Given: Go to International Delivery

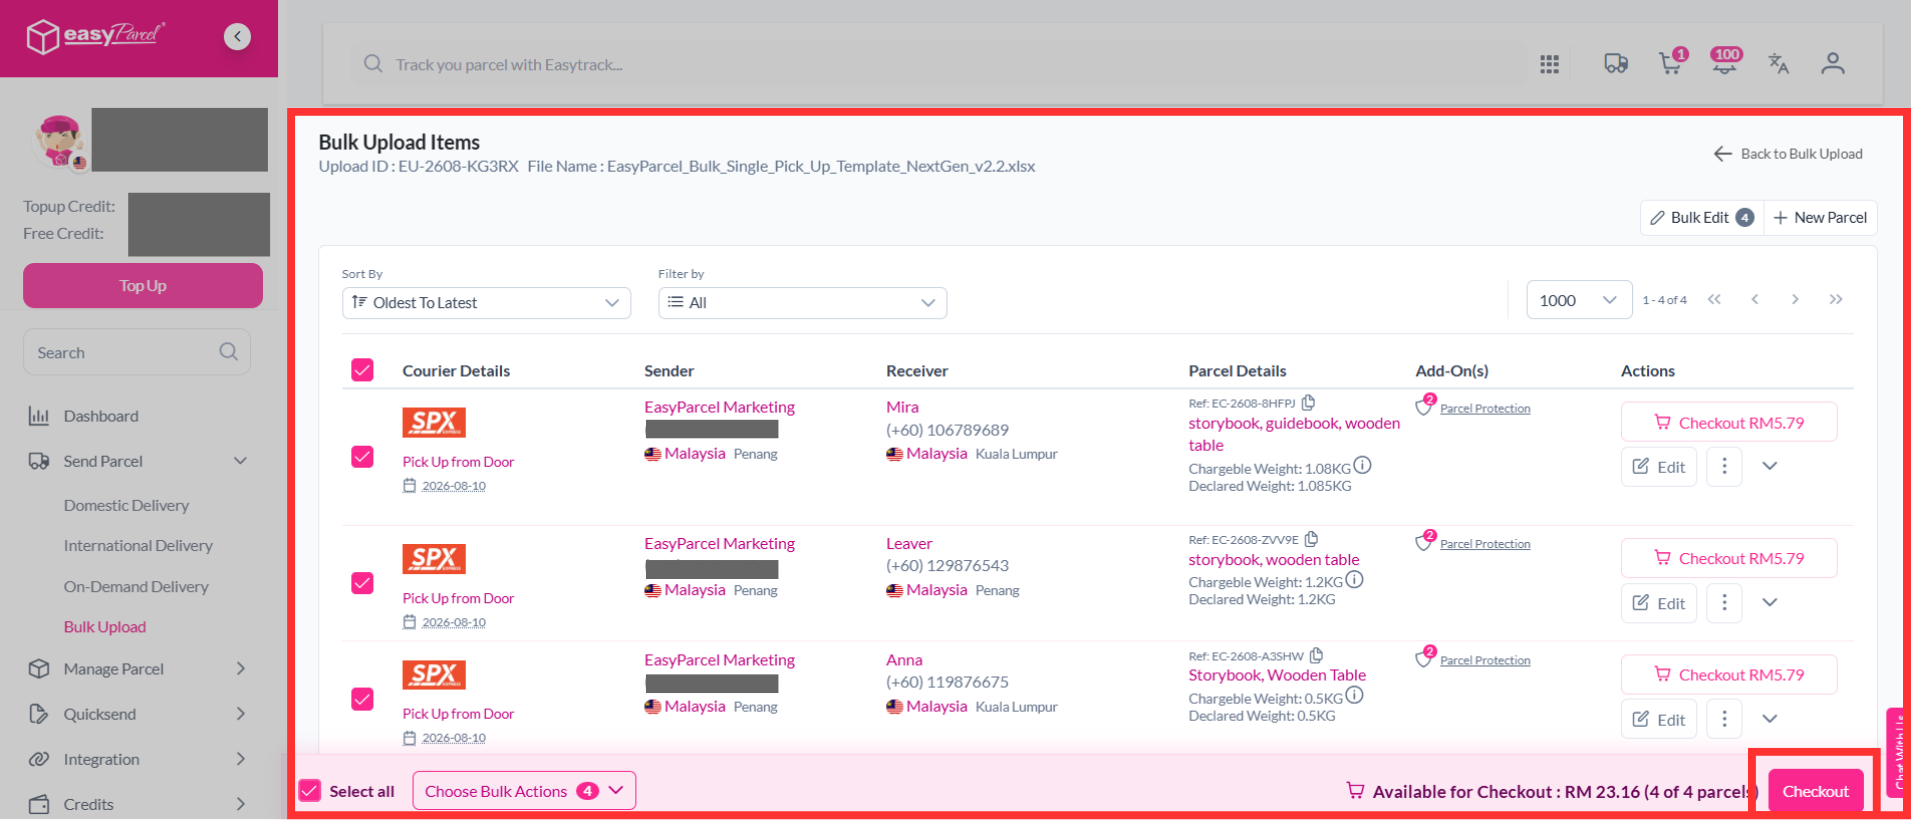Looking at the screenshot, I should (x=138, y=546).
